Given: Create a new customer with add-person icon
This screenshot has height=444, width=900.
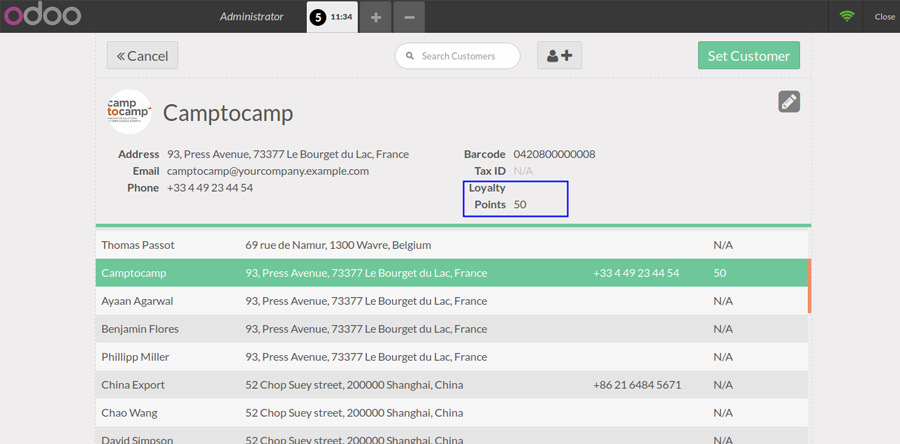Looking at the screenshot, I should click(x=560, y=56).
